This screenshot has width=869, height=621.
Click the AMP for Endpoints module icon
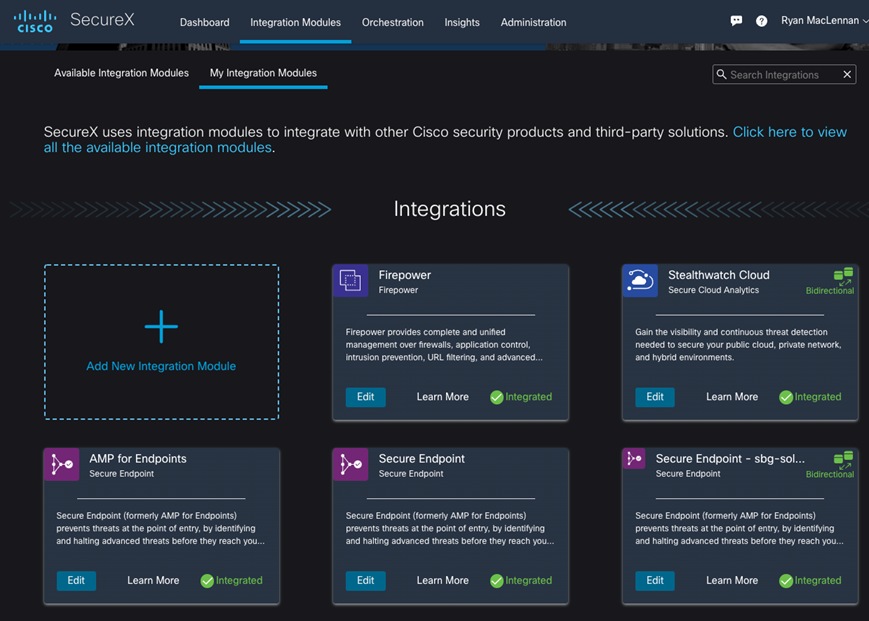pyautogui.click(x=62, y=464)
